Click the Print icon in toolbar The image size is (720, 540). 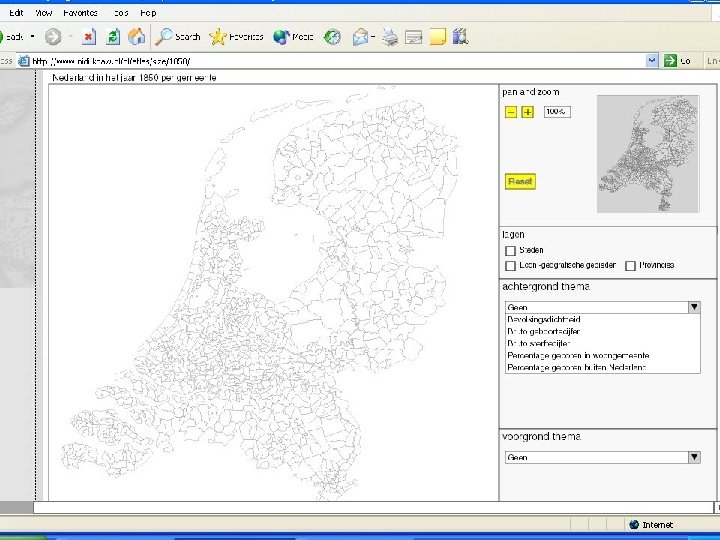[x=390, y=37]
